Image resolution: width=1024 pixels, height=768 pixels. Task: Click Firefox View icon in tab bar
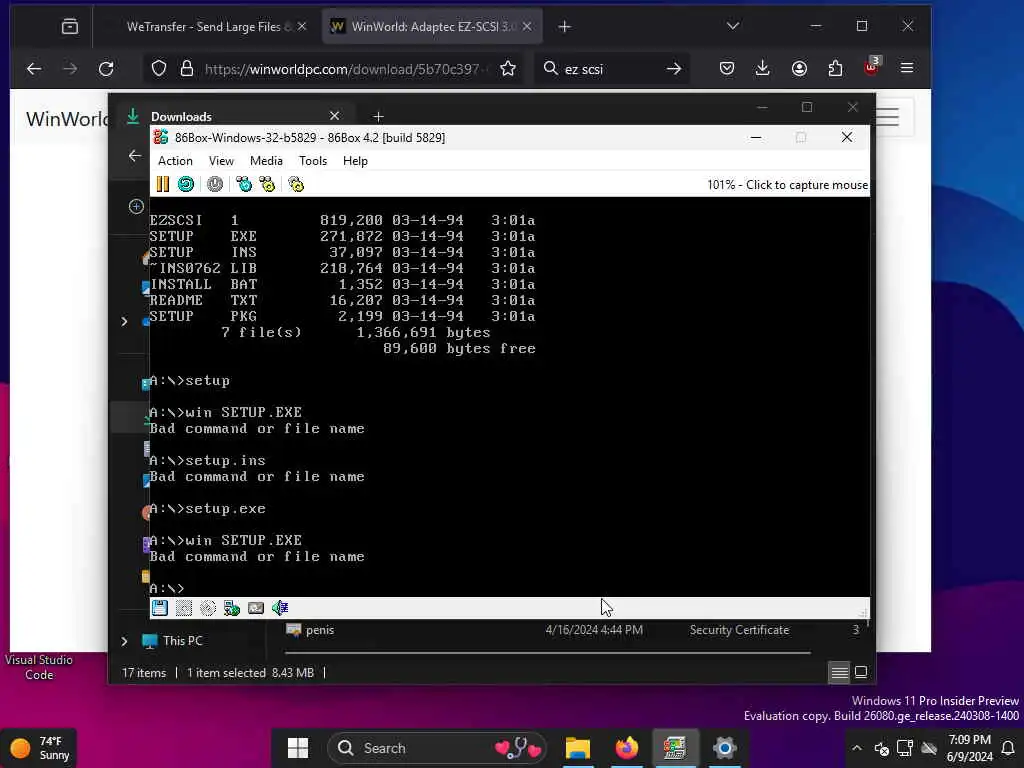click(70, 27)
